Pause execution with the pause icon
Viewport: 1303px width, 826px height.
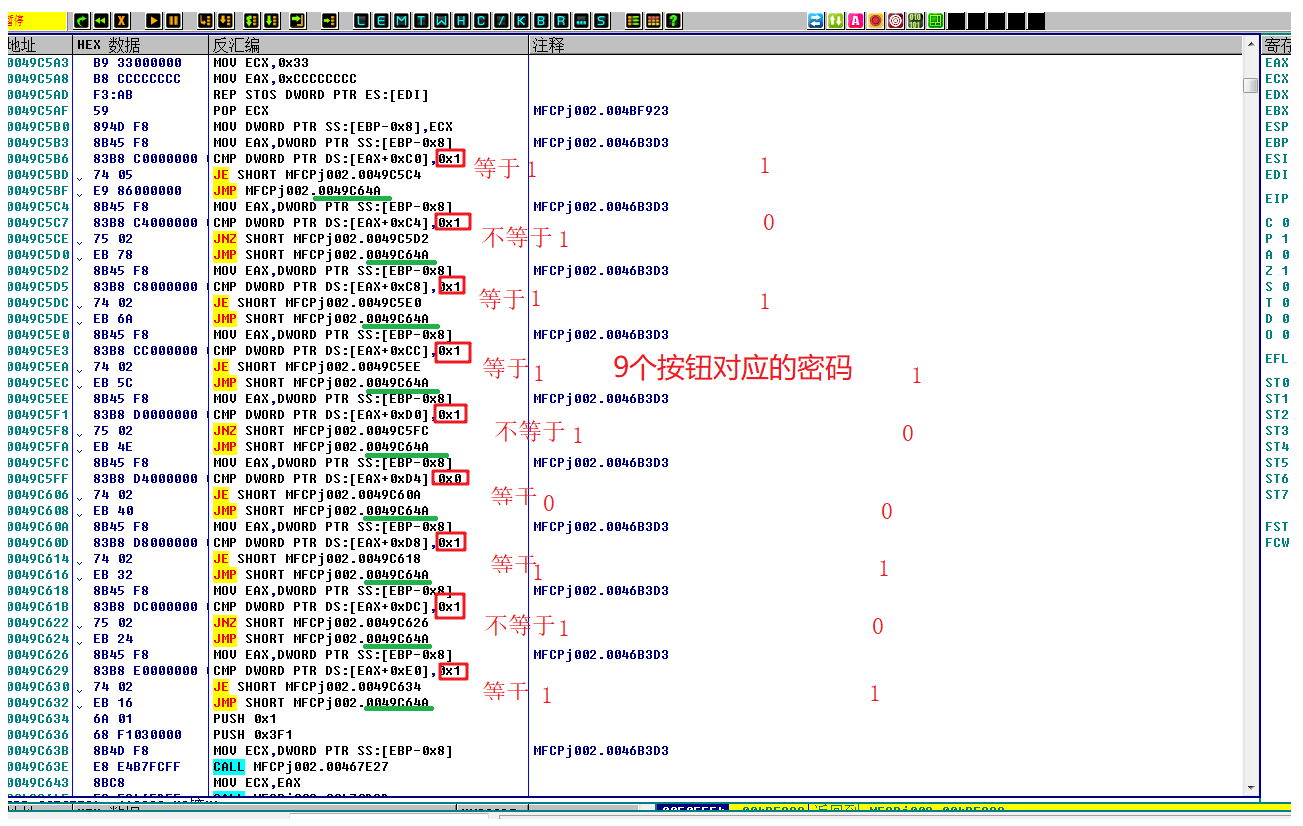pyautogui.click(x=174, y=20)
